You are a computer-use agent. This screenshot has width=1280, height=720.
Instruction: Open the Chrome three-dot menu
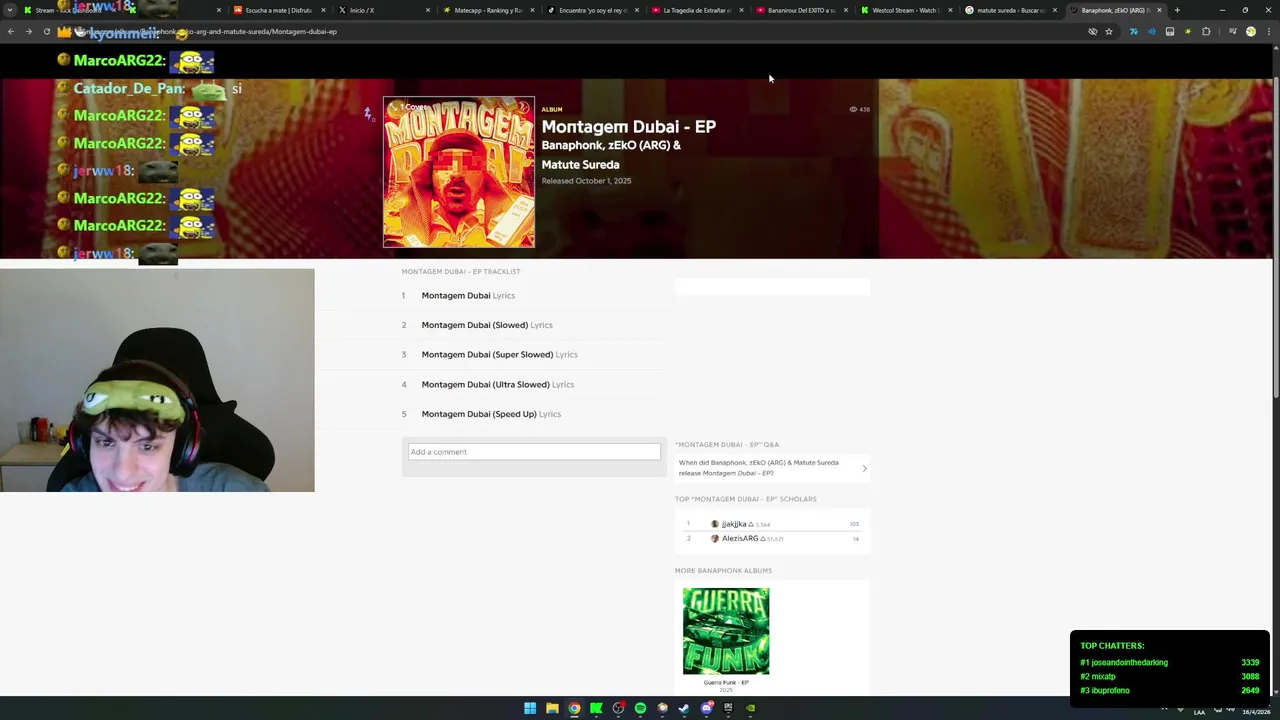(x=1268, y=31)
